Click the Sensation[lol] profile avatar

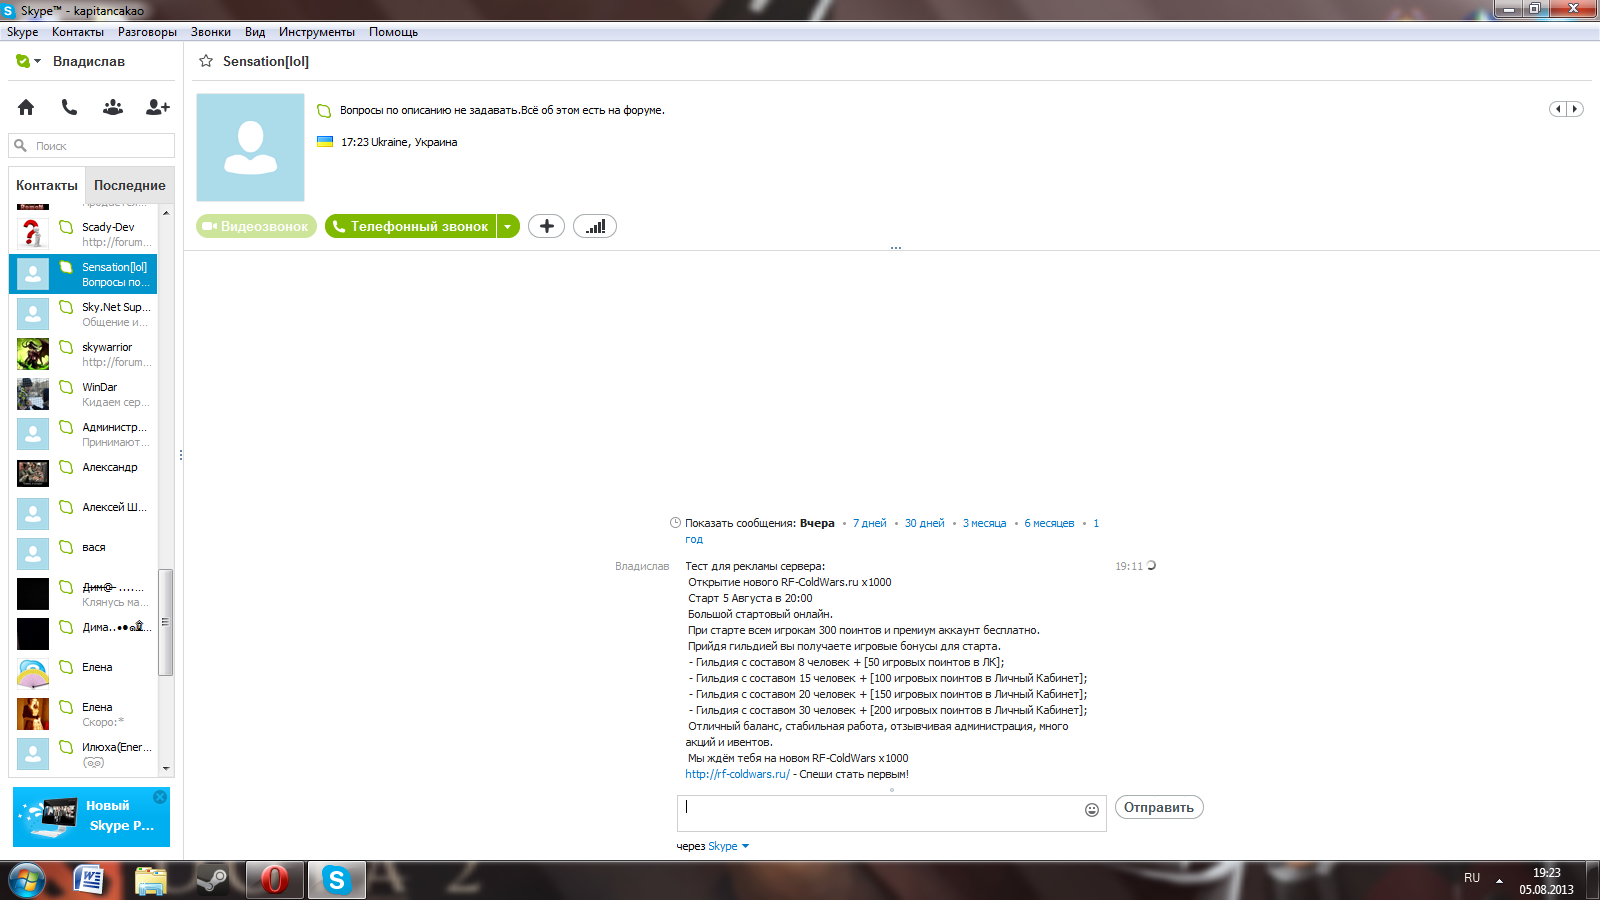point(250,147)
